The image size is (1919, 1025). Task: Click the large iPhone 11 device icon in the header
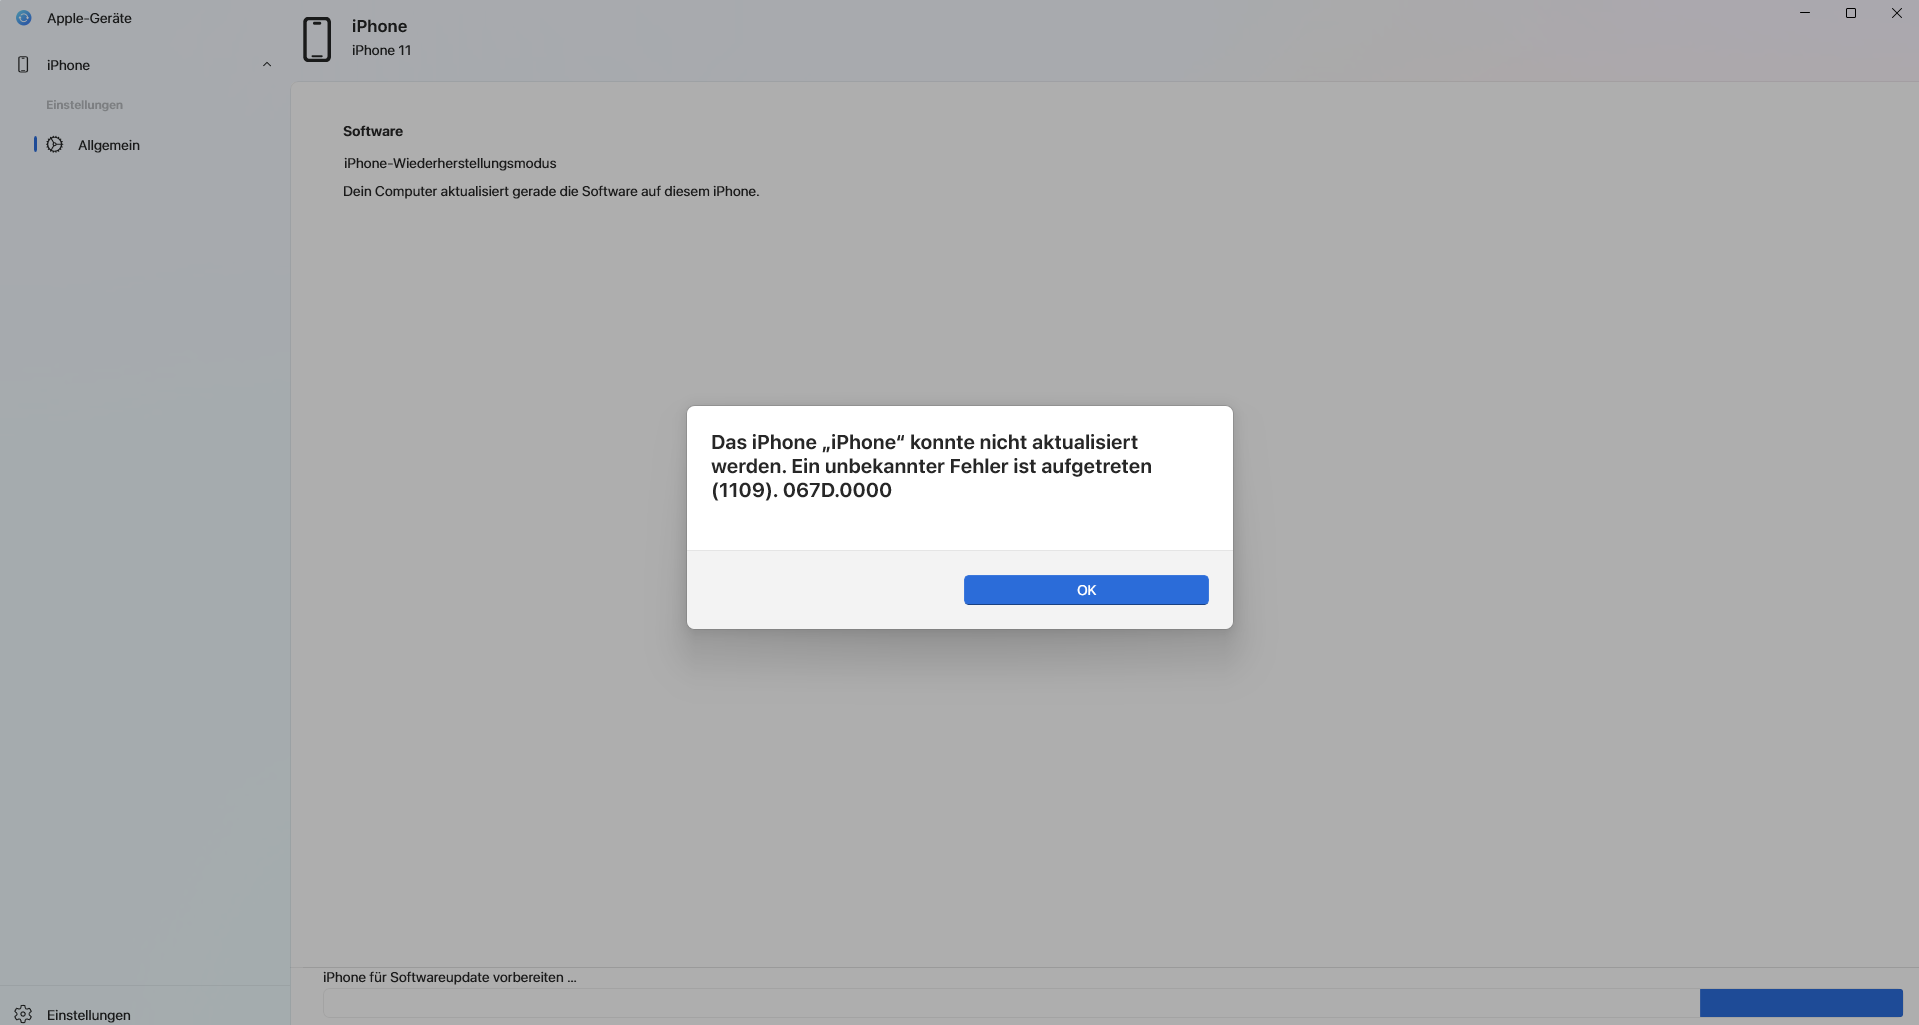tap(317, 39)
